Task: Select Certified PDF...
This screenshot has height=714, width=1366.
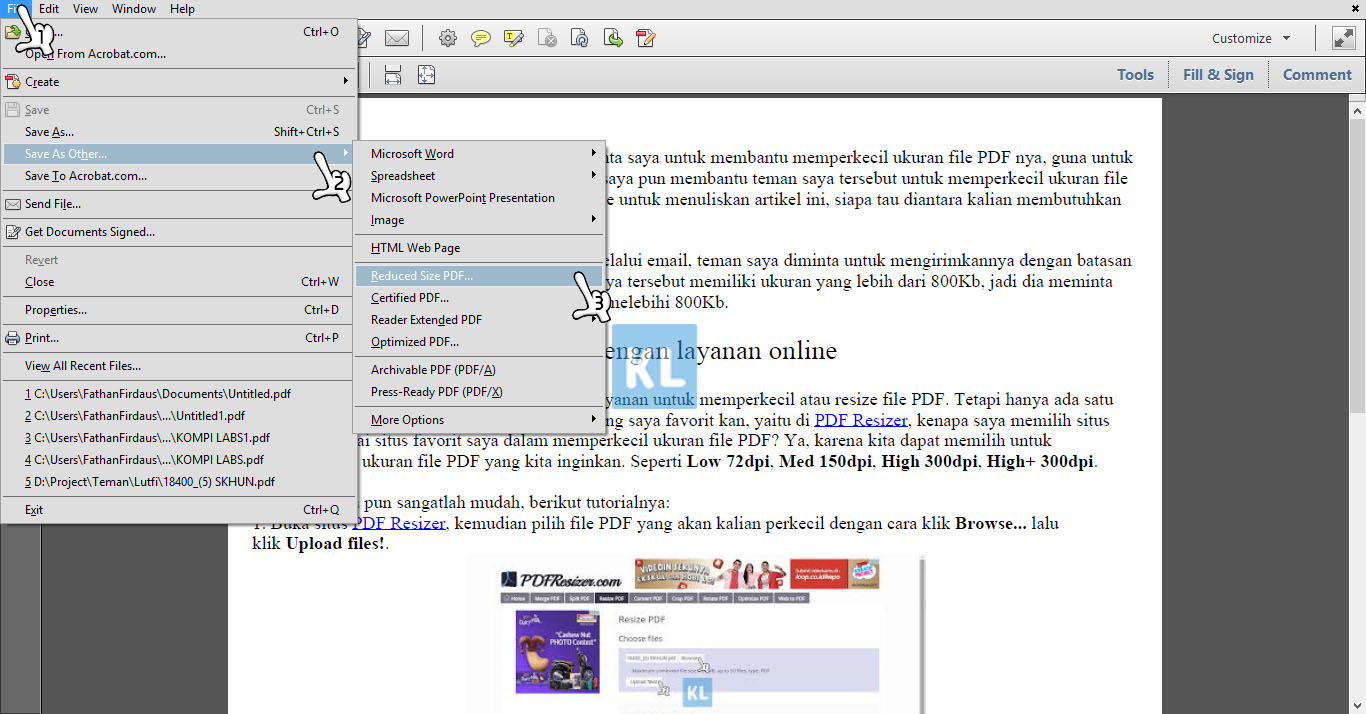Action: (480, 298)
